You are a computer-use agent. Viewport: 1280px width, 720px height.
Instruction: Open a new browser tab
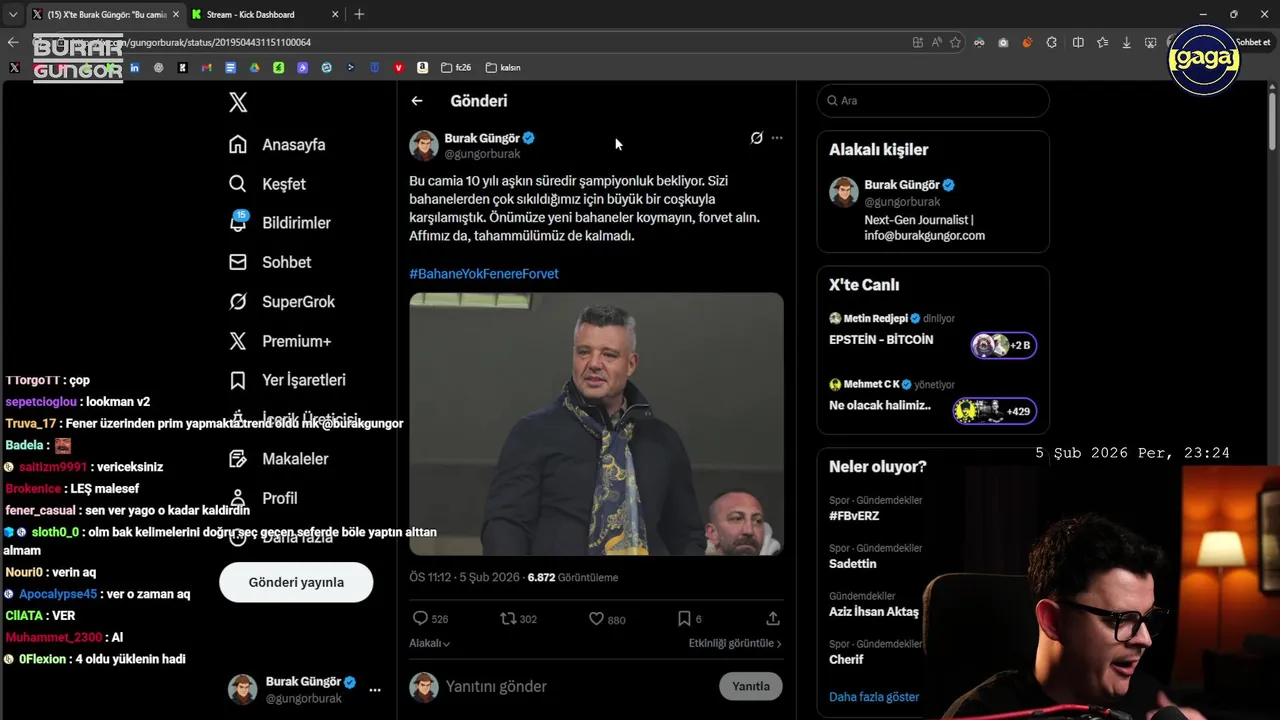tap(359, 14)
